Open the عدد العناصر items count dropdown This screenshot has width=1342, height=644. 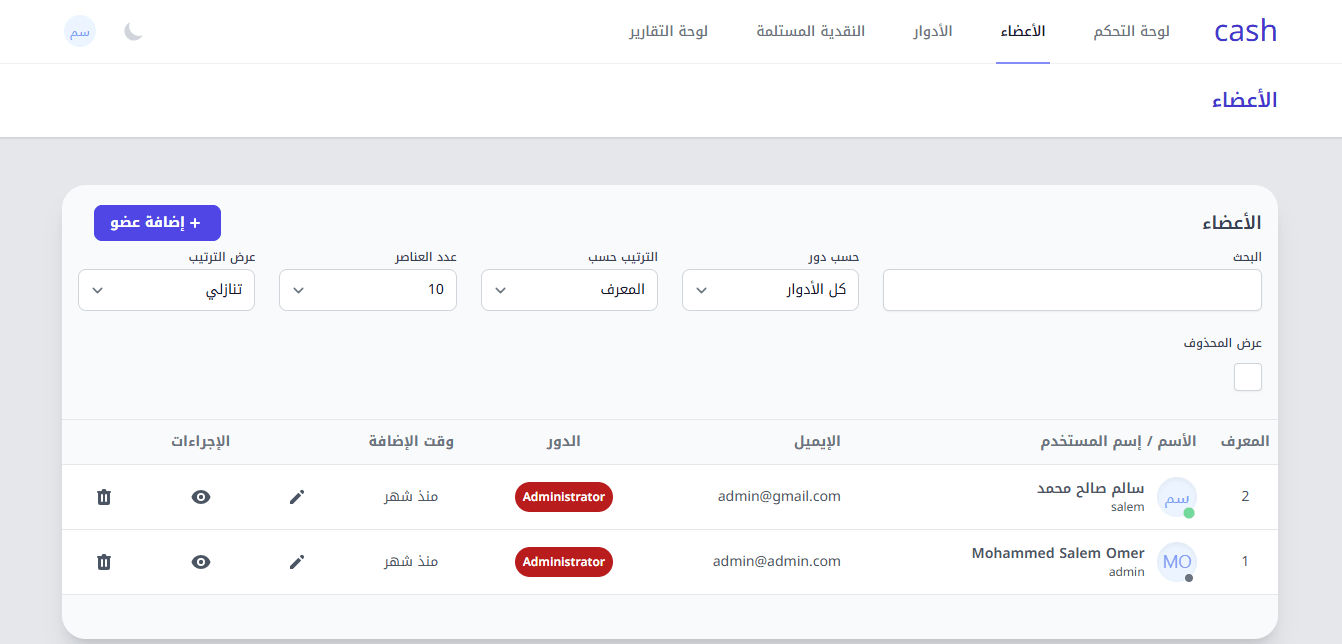[x=367, y=290]
